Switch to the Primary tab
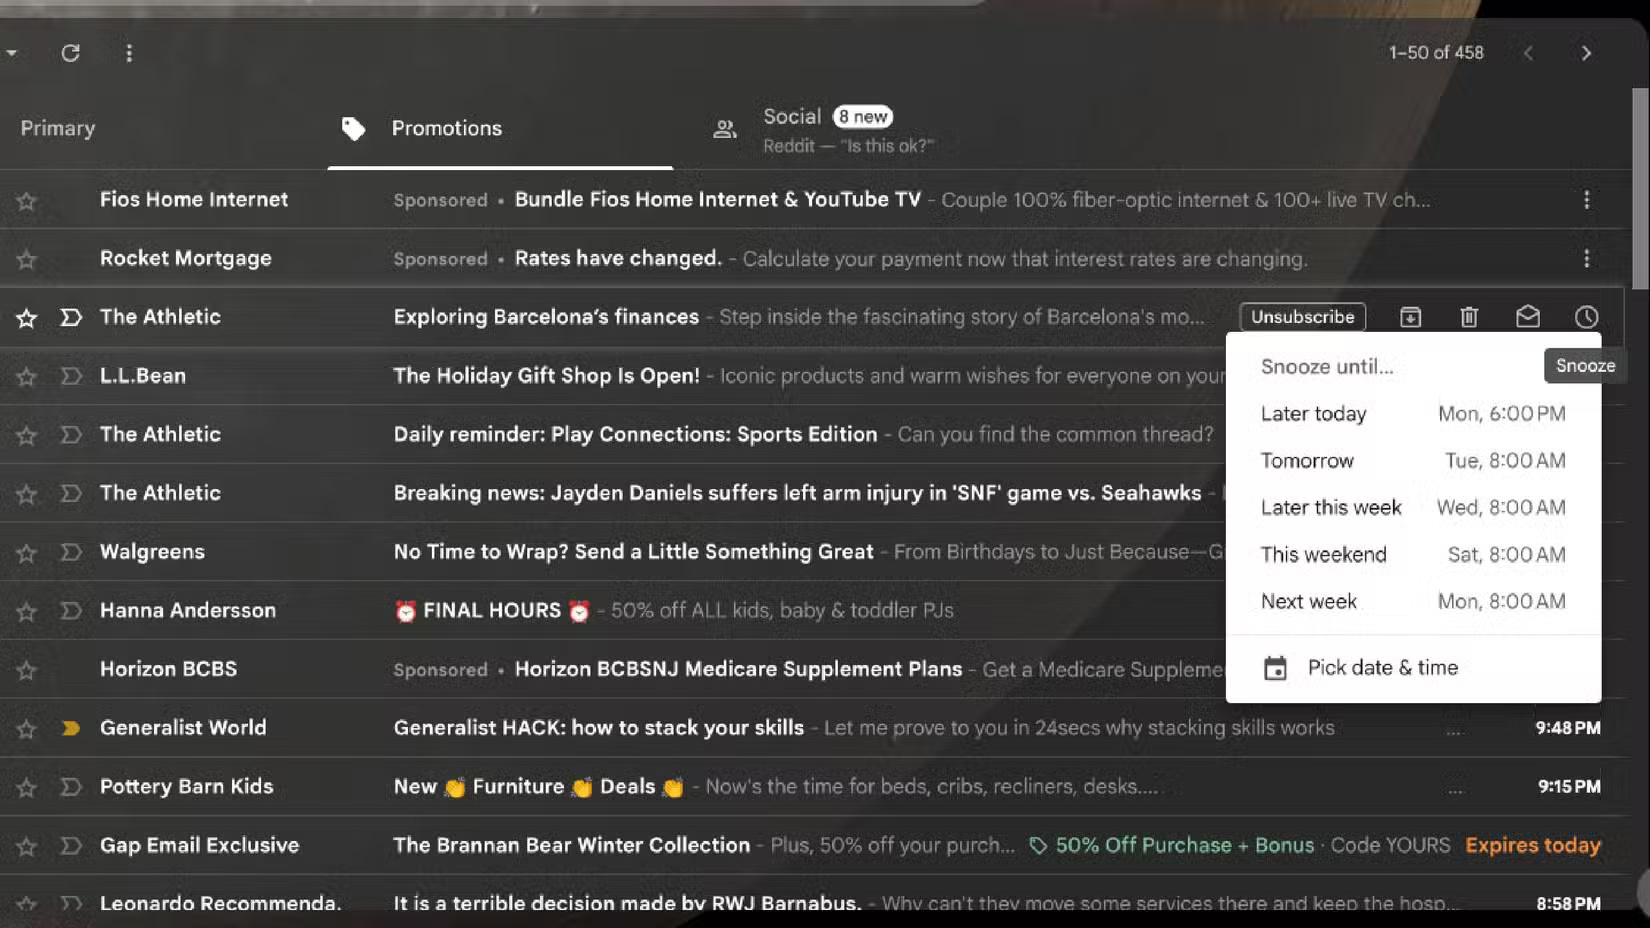The image size is (1650, 928). point(57,128)
